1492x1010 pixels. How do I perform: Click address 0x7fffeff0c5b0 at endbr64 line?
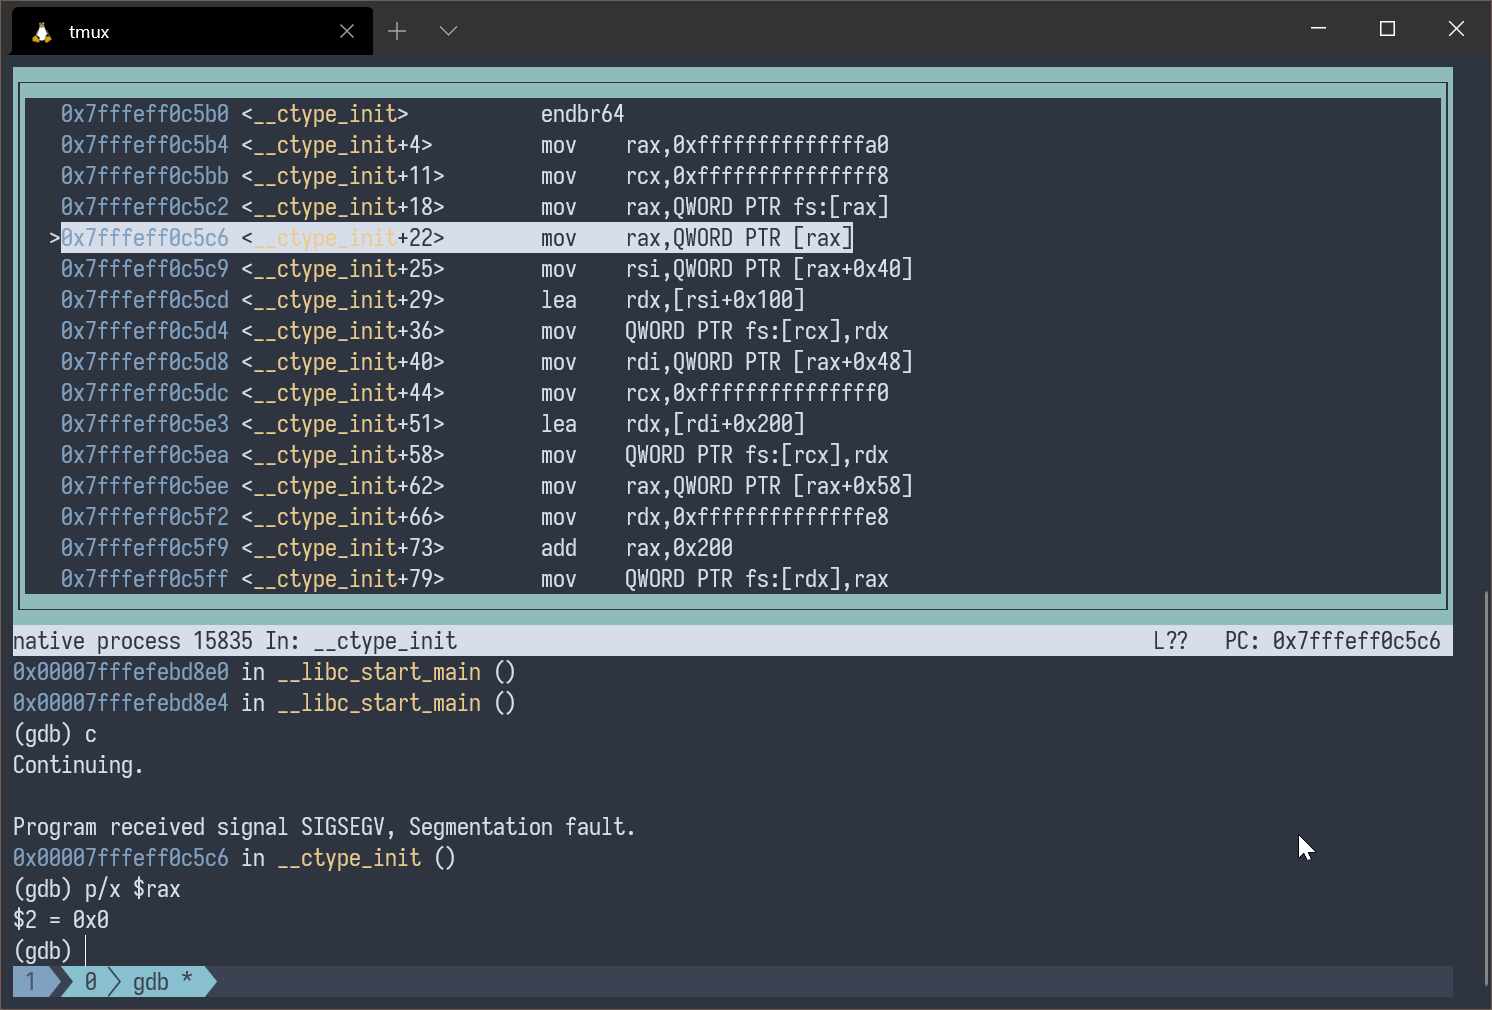coord(145,114)
